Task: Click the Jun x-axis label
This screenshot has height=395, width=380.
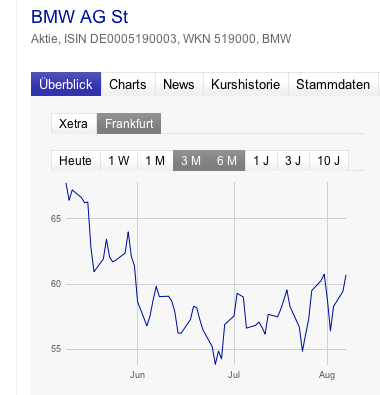Action: coord(137,375)
